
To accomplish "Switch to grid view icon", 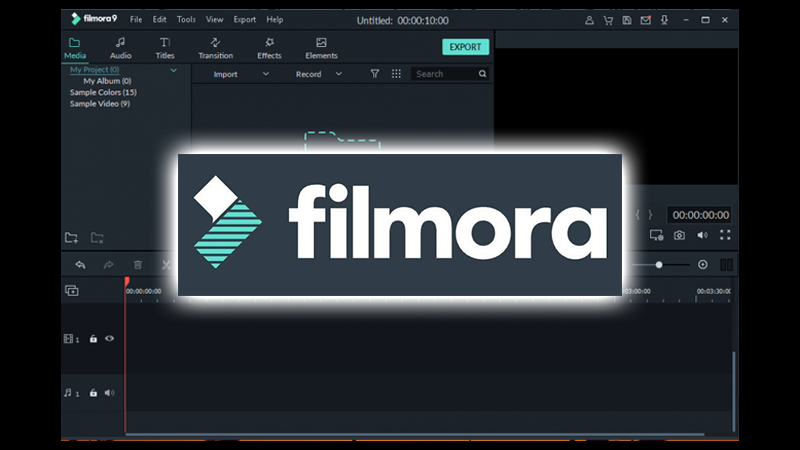I will point(396,74).
